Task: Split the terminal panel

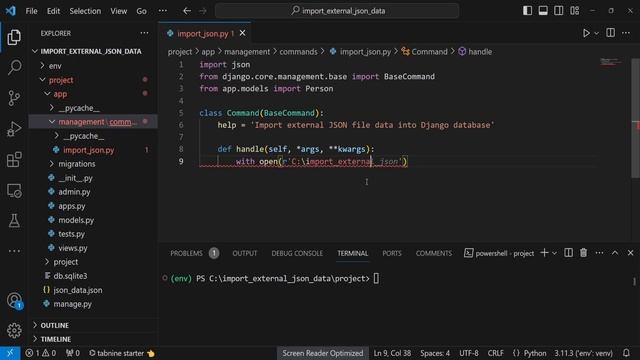Action: pos(568,253)
